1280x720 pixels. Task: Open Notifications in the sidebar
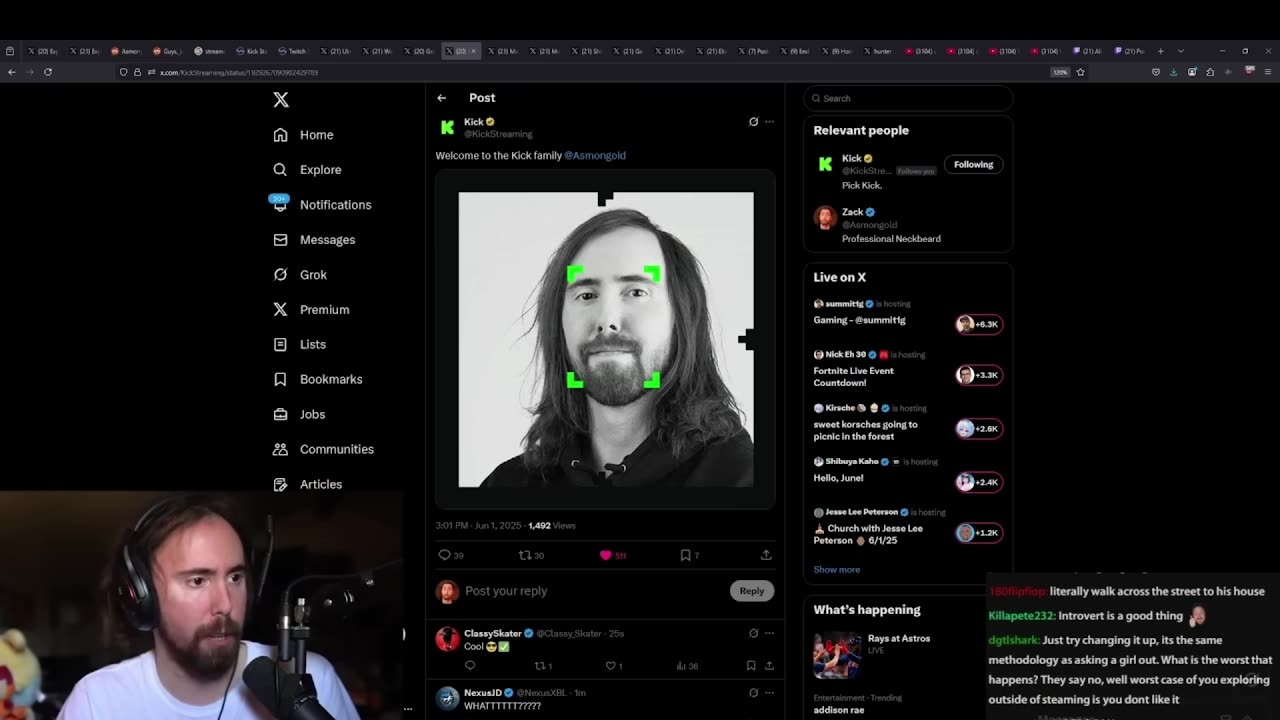(321, 205)
